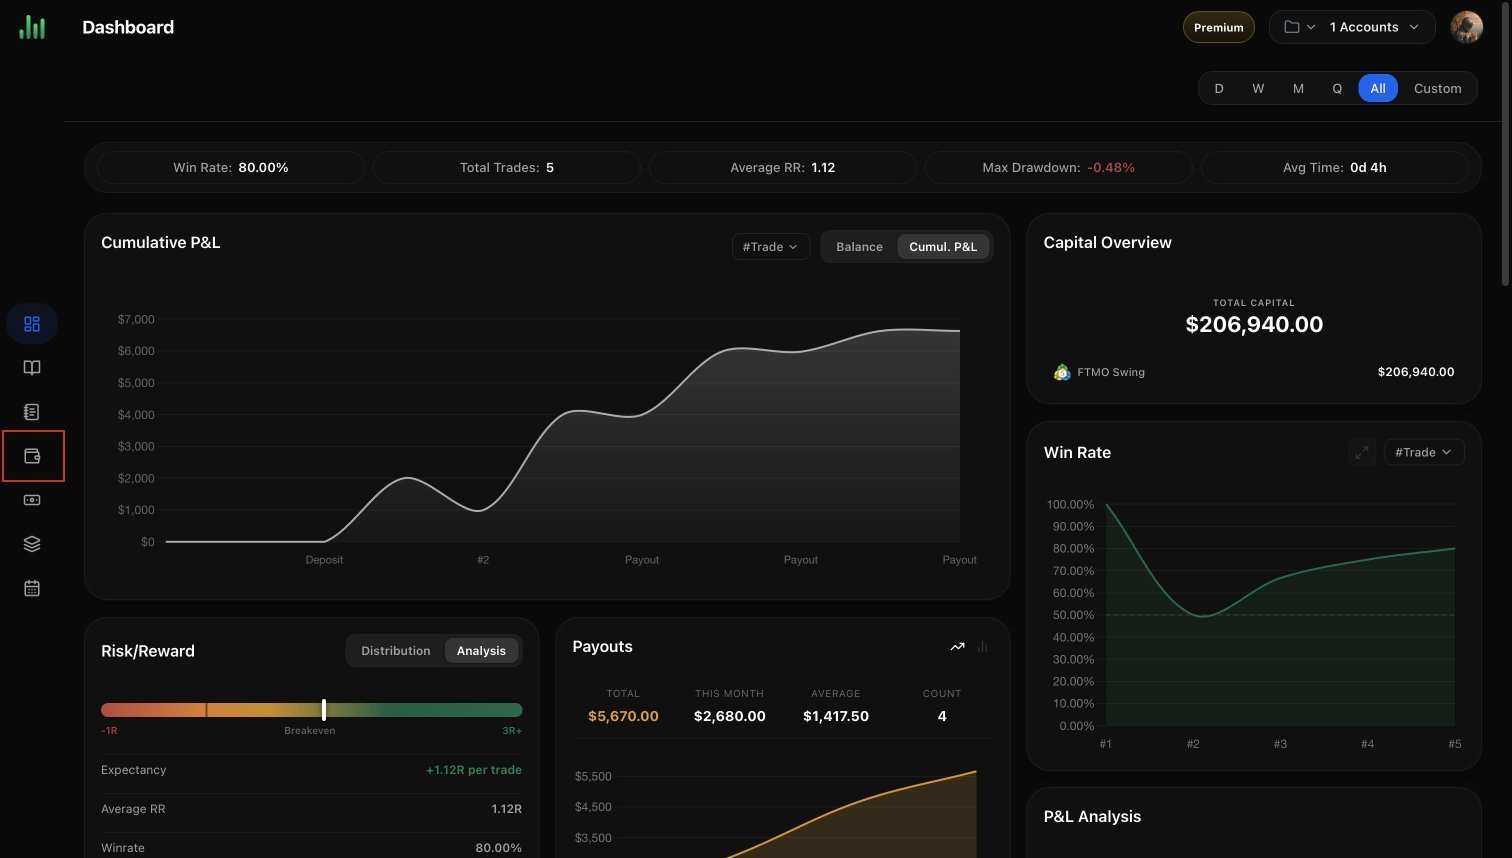Click the FTMO Swing account row

pyautogui.click(x=1254, y=372)
